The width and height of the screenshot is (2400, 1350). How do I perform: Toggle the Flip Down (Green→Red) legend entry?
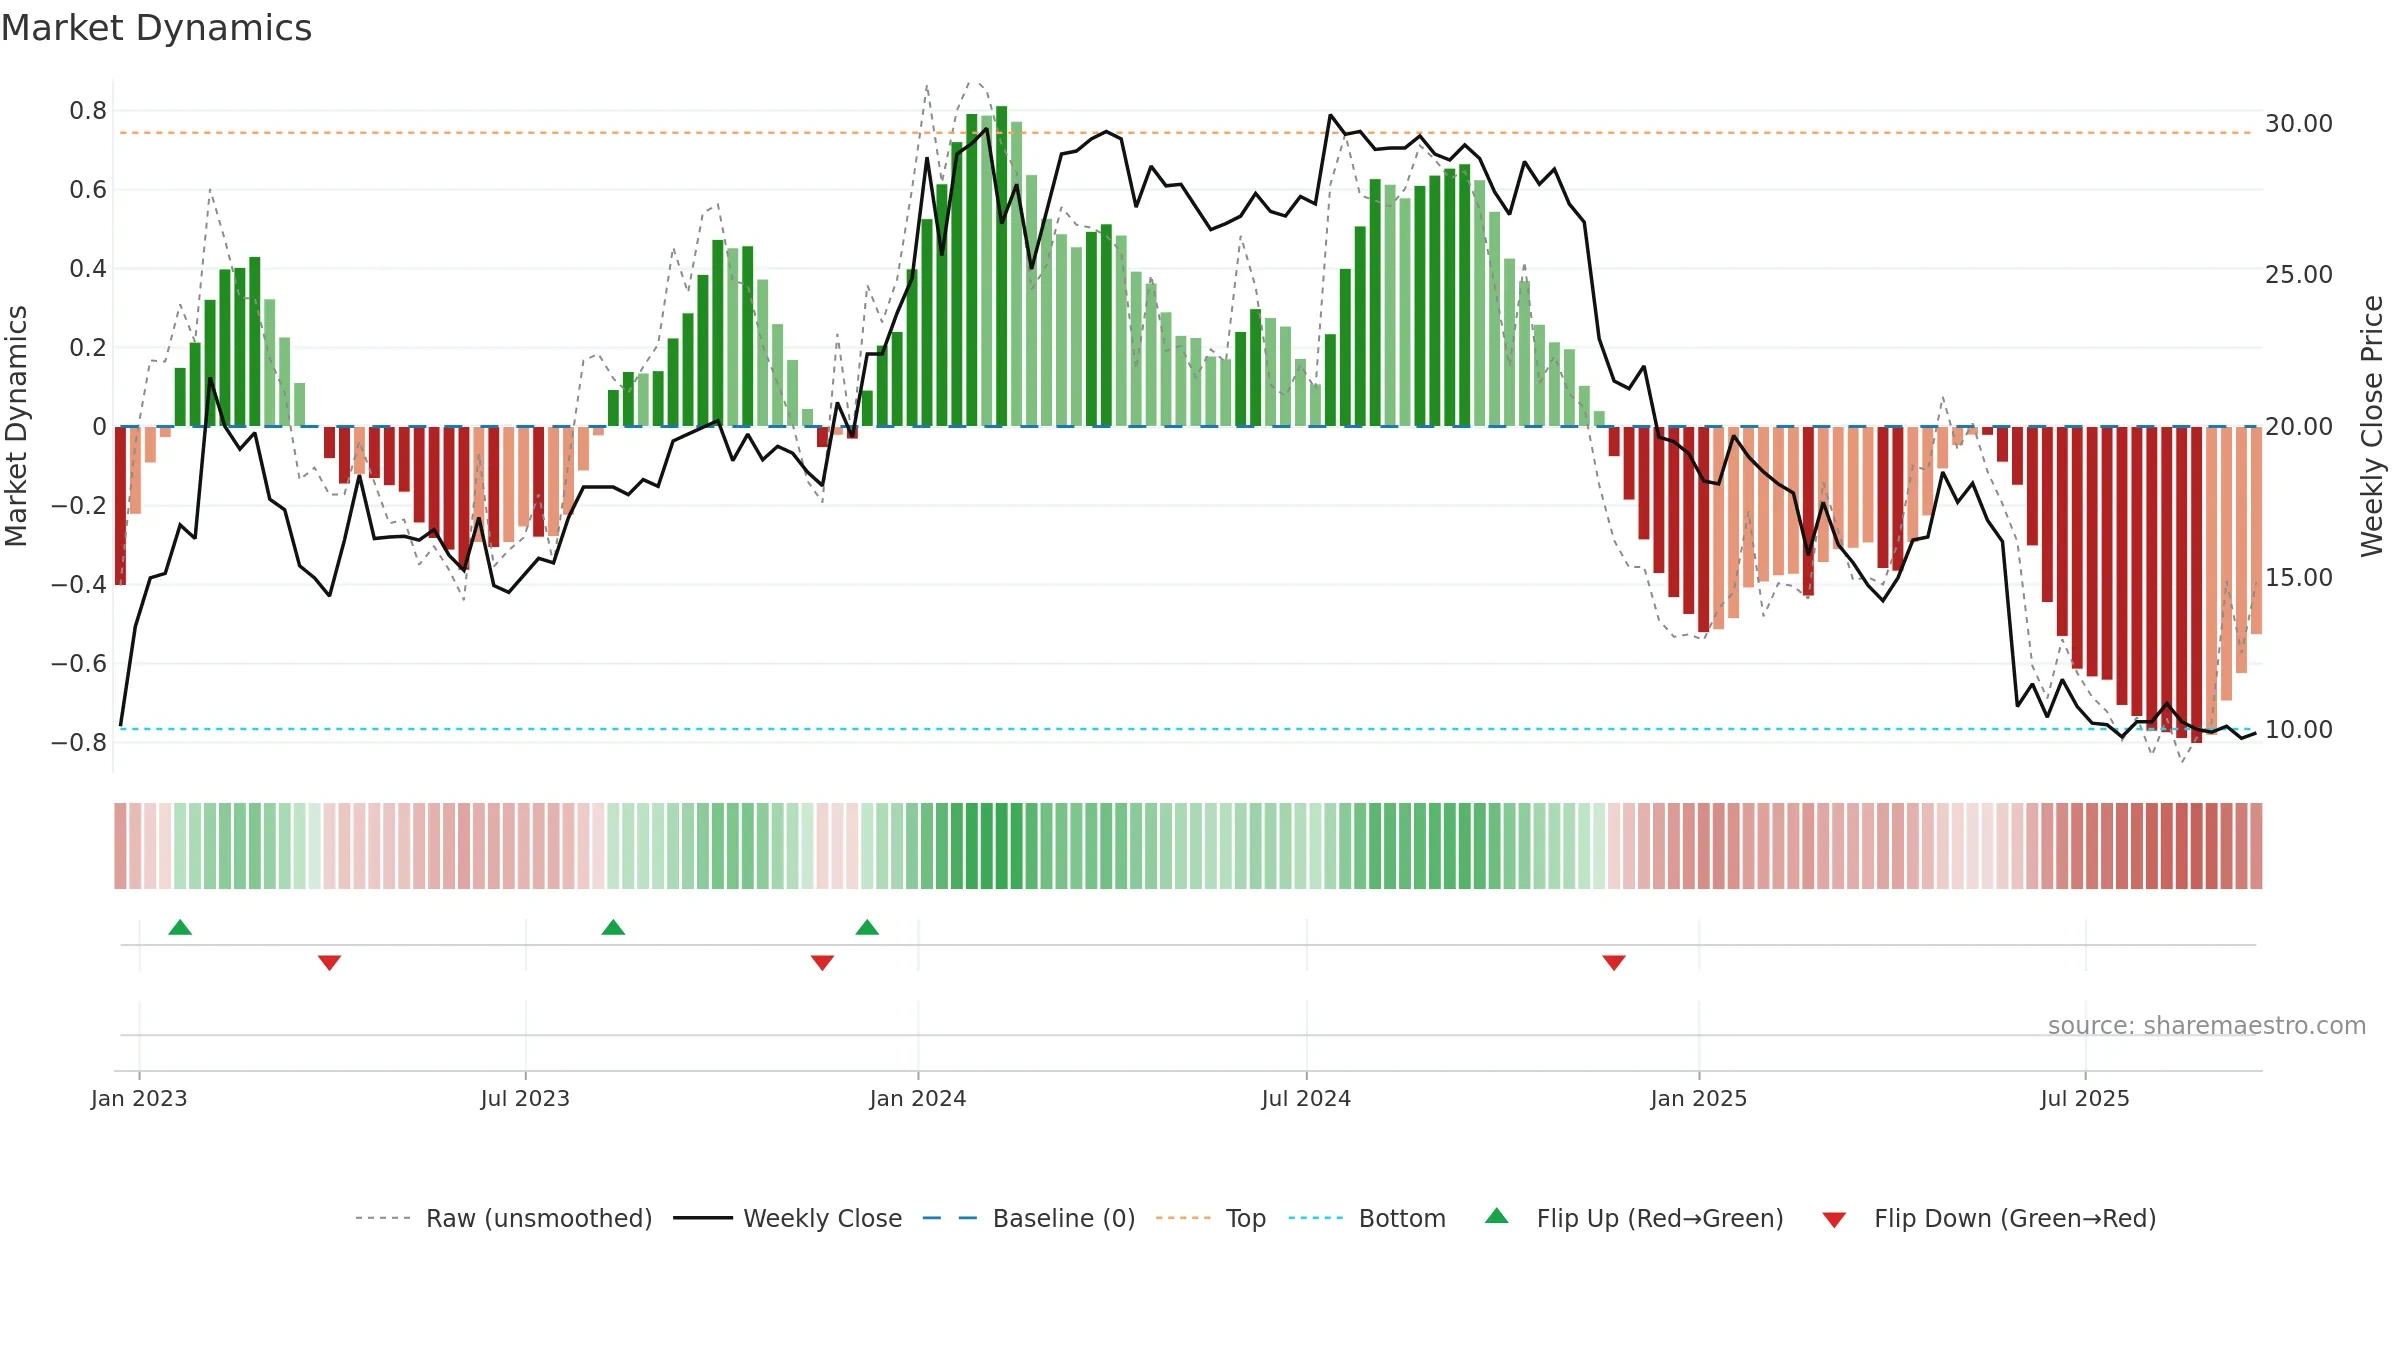point(1989,1219)
